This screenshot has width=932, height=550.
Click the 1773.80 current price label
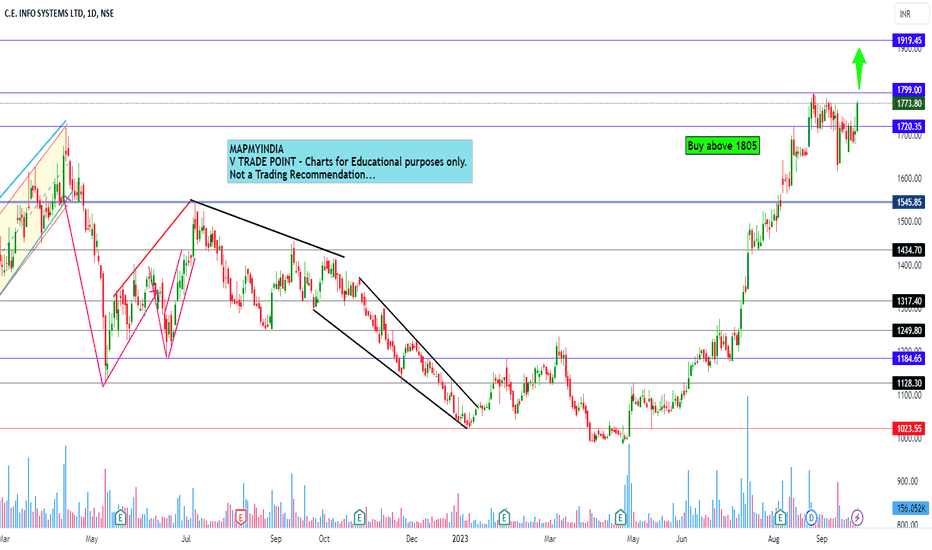pos(909,103)
